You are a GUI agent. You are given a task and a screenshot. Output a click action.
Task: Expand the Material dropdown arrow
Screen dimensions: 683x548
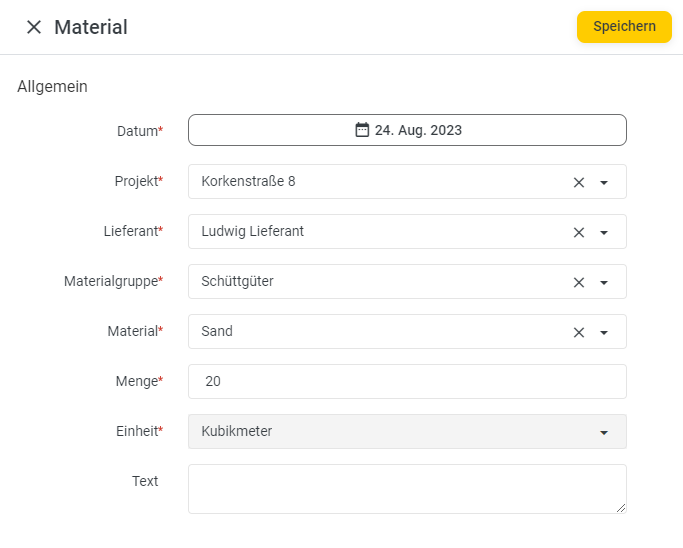click(604, 333)
